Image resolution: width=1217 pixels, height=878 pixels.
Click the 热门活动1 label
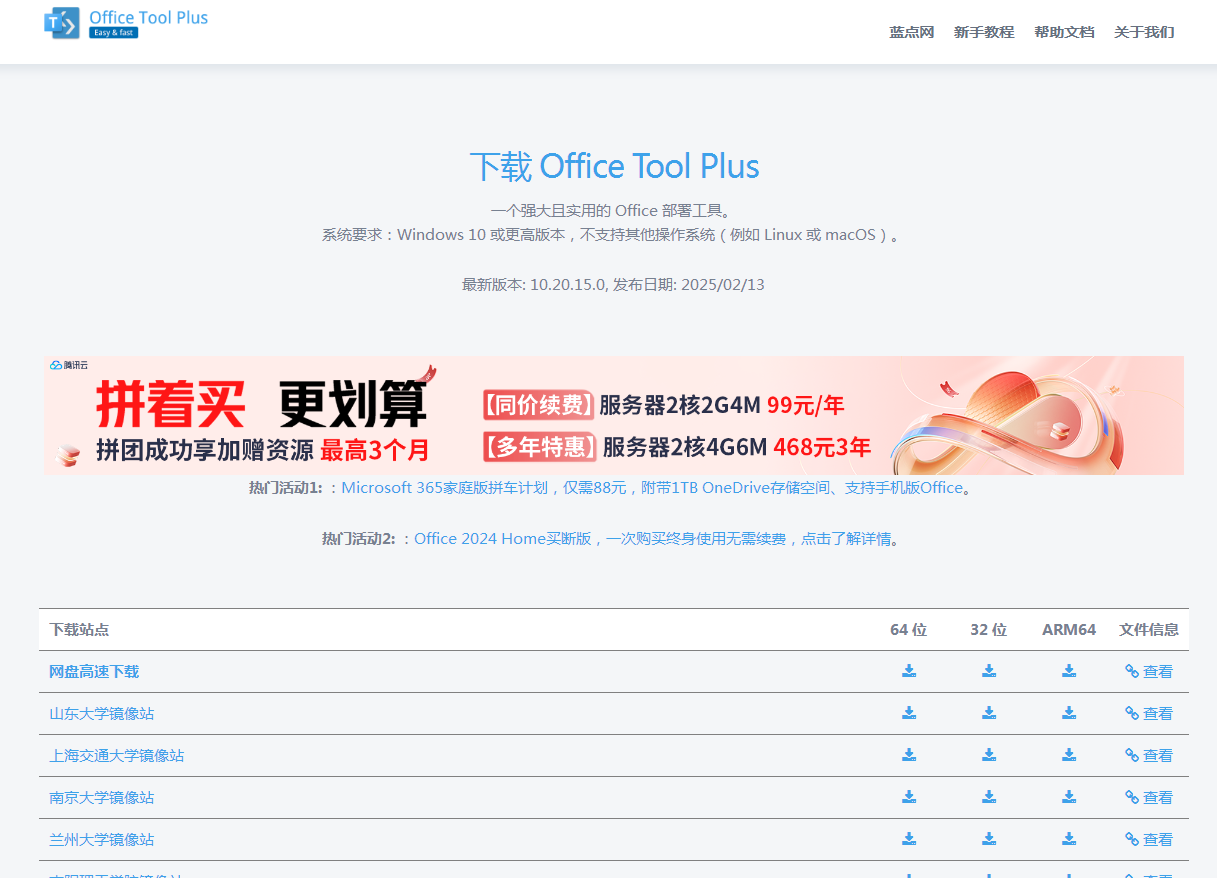pyautogui.click(x=286, y=488)
